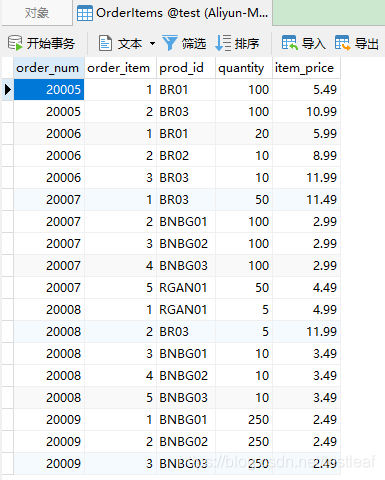The height and width of the screenshot is (480, 385).
Task: Click prod_id BNBG01 in order 20008
Action: 186,354
